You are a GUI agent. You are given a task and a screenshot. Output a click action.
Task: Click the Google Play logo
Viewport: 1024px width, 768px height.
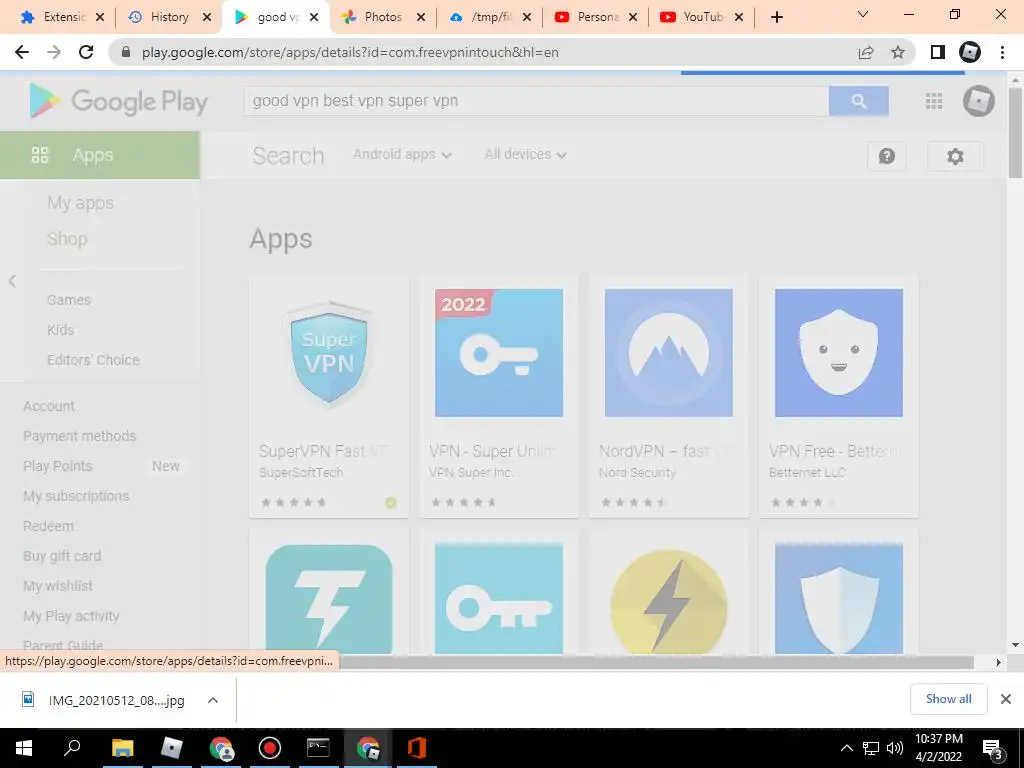click(119, 101)
